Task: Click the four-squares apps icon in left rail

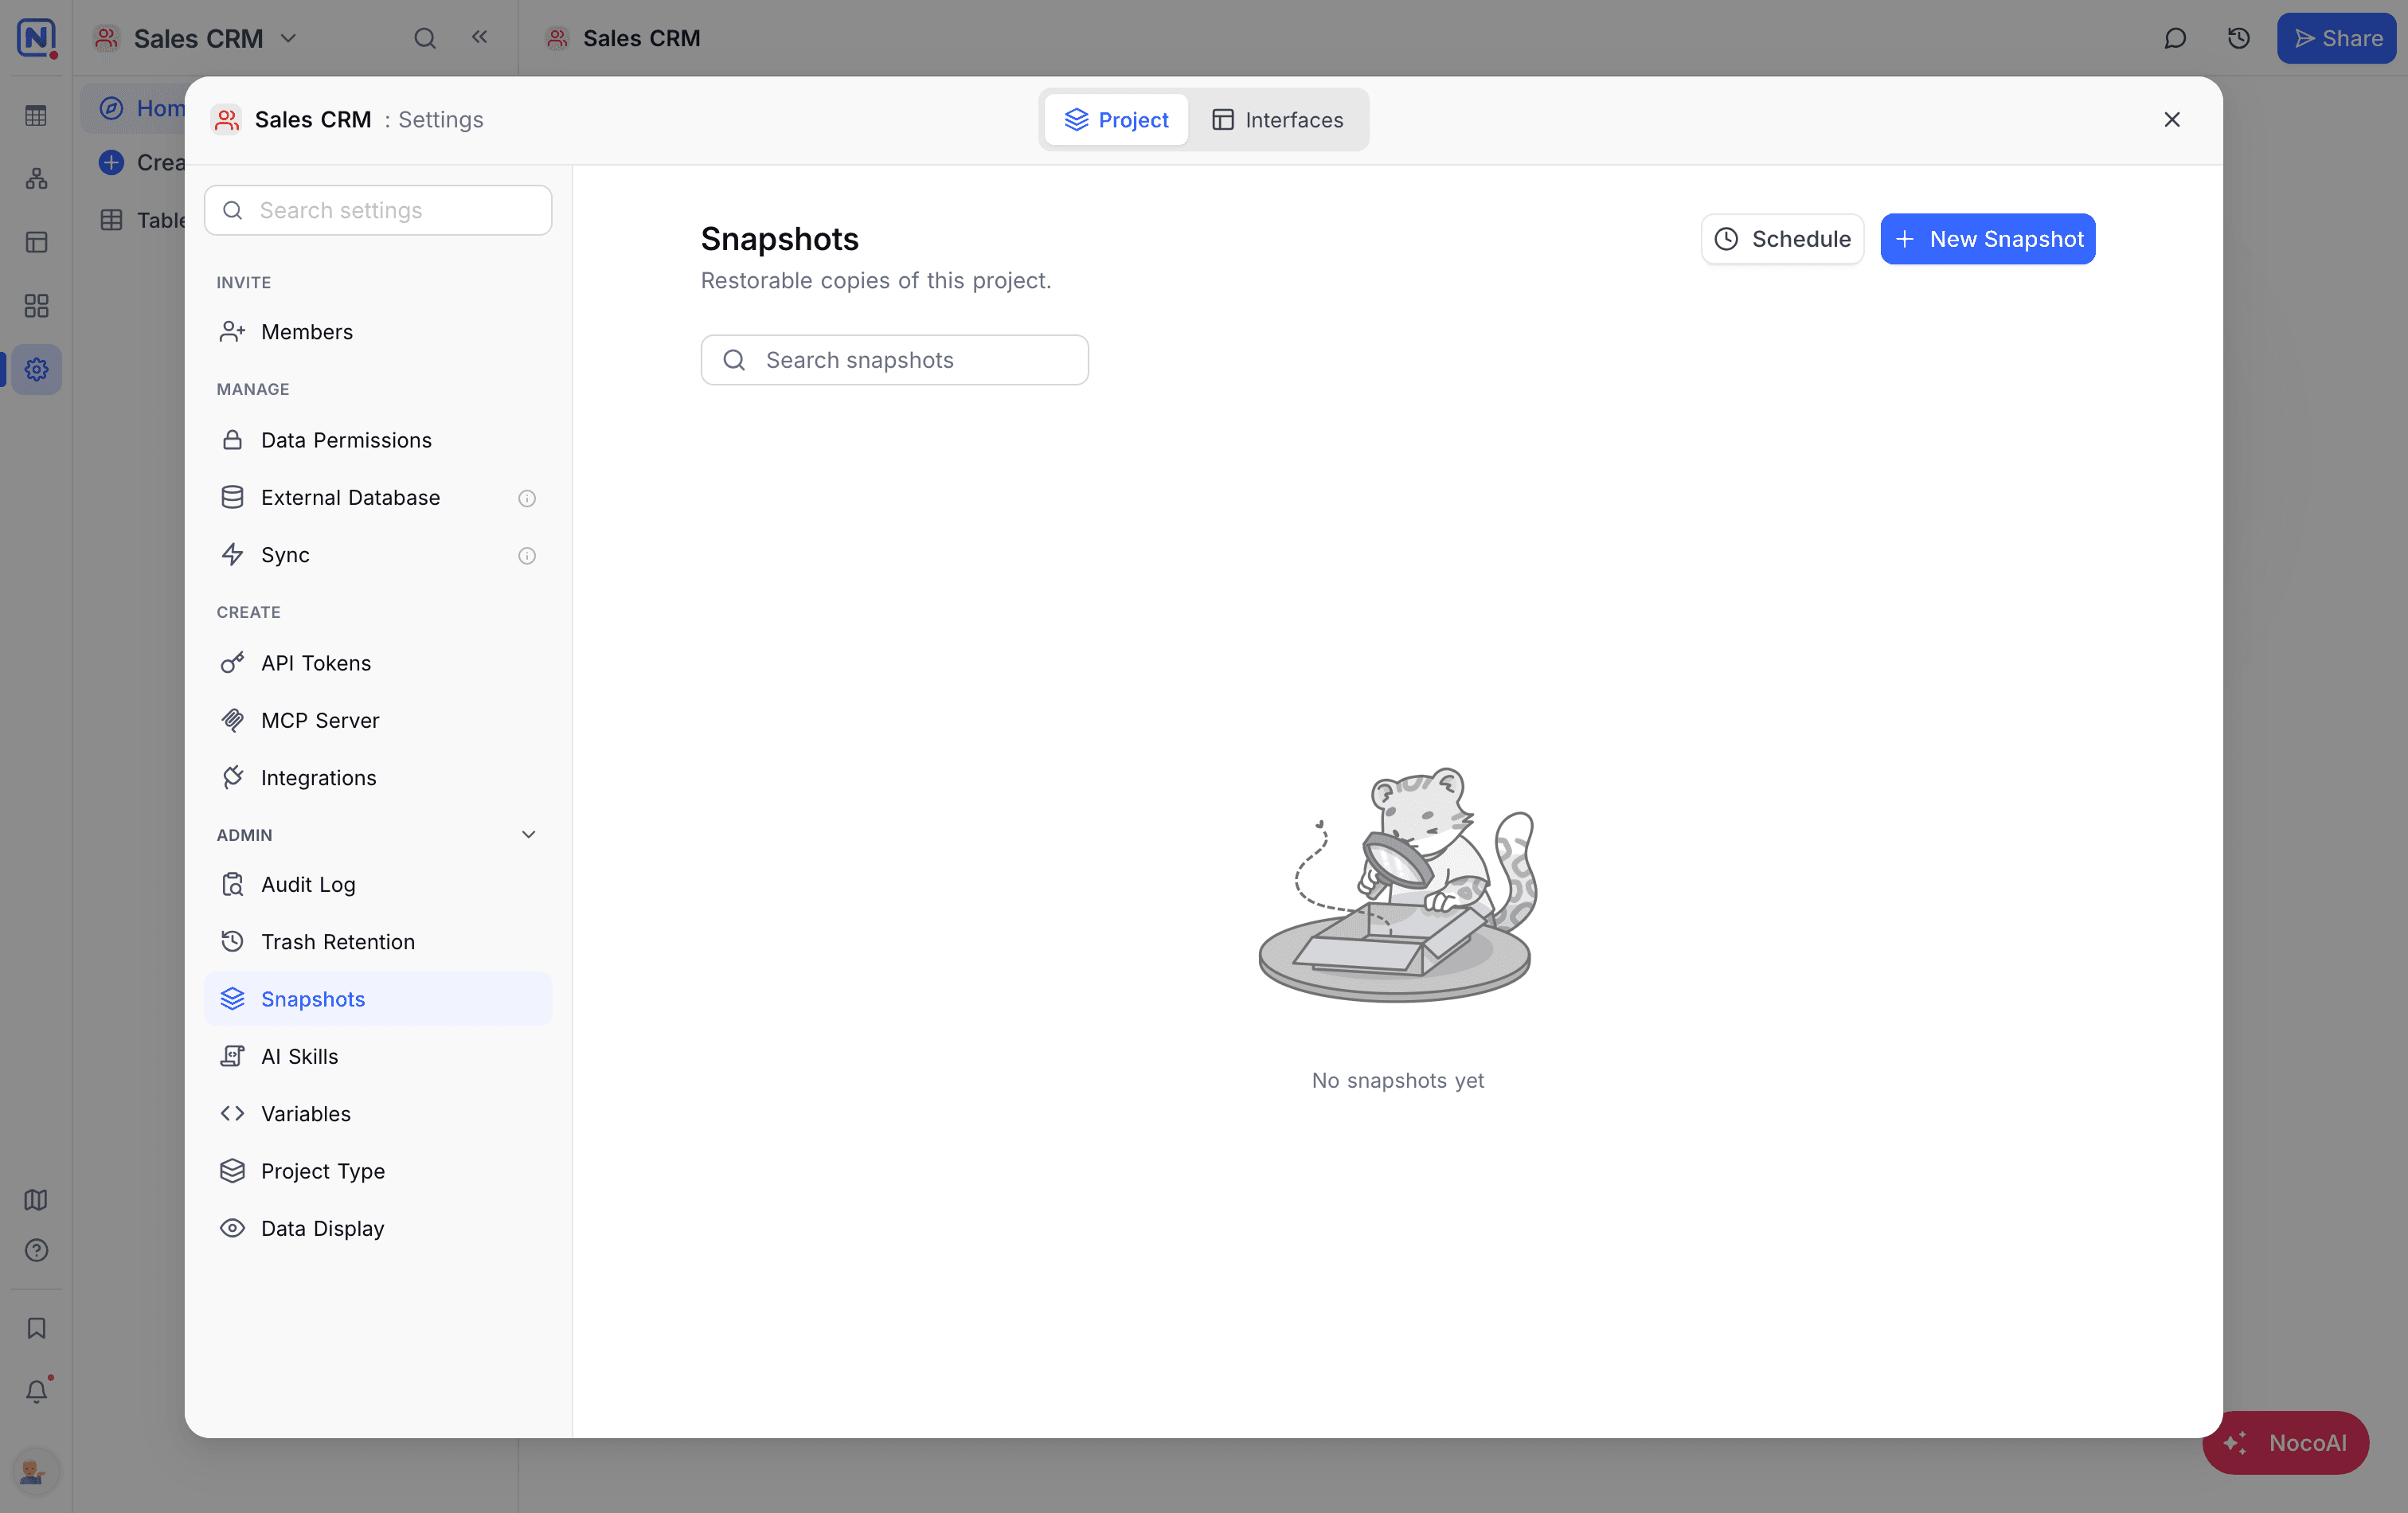Action: (36, 306)
